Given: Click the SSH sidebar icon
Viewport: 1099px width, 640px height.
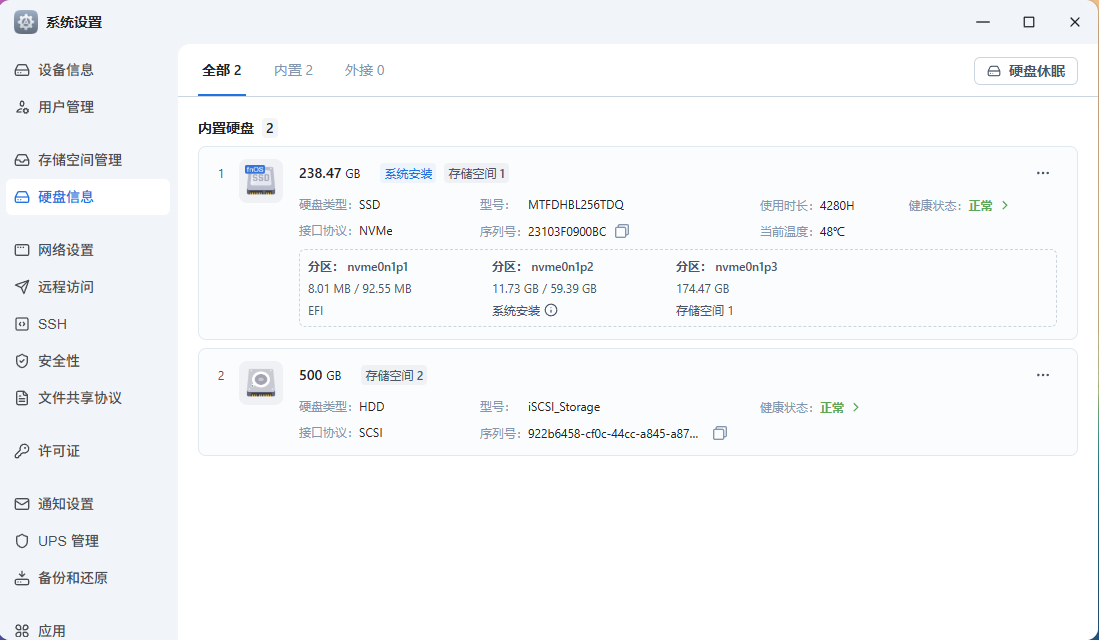Looking at the screenshot, I should (22, 324).
